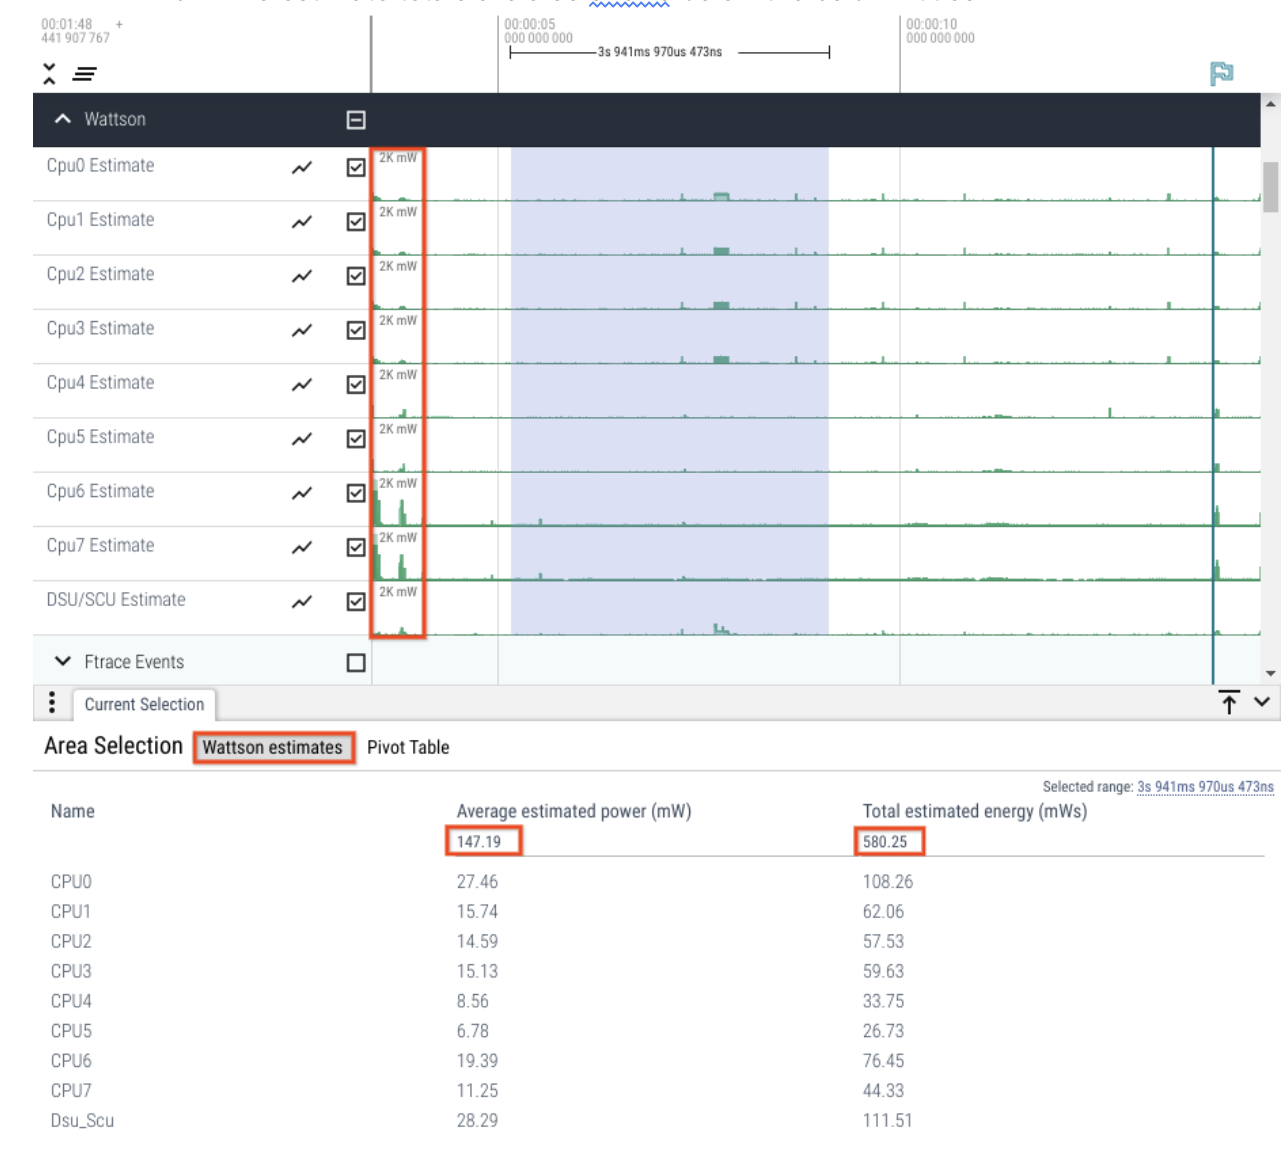Image resolution: width=1284 pixels, height=1162 pixels.
Task: Click the Cpu0 Estimate chart icon
Action: point(301,168)
